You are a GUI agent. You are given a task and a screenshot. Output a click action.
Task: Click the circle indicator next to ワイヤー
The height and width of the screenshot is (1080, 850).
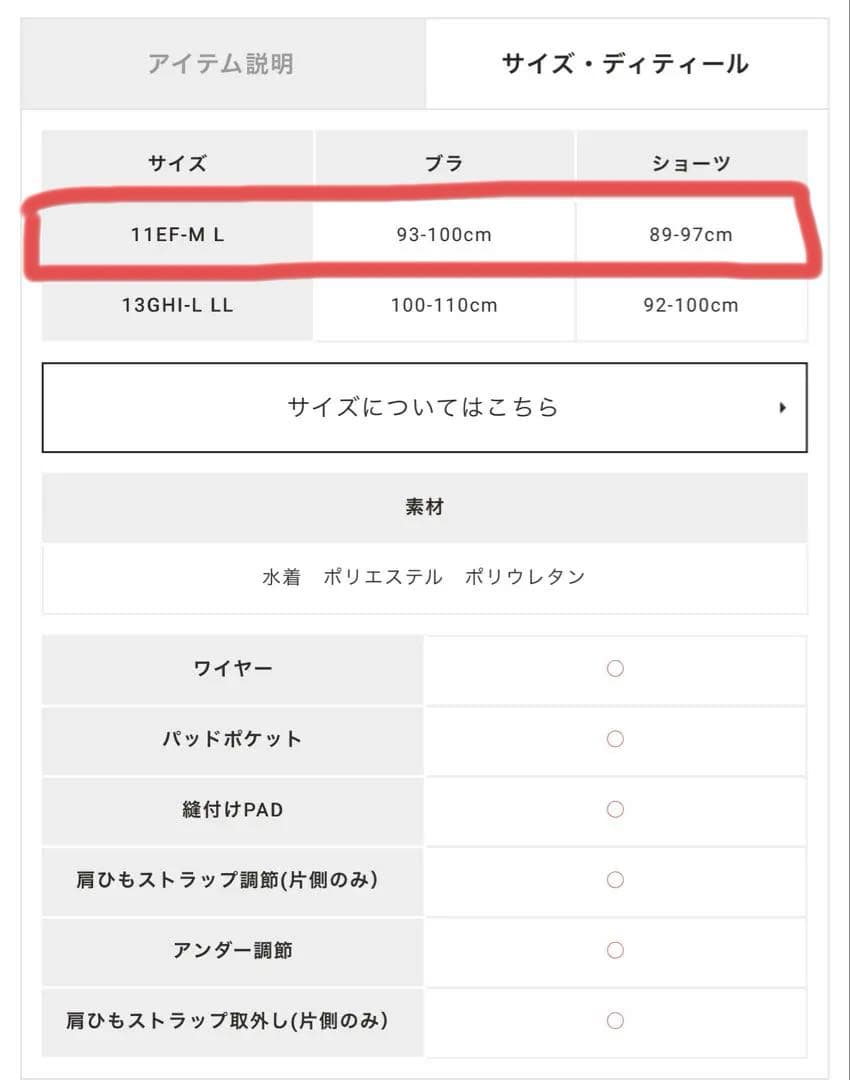614,668
